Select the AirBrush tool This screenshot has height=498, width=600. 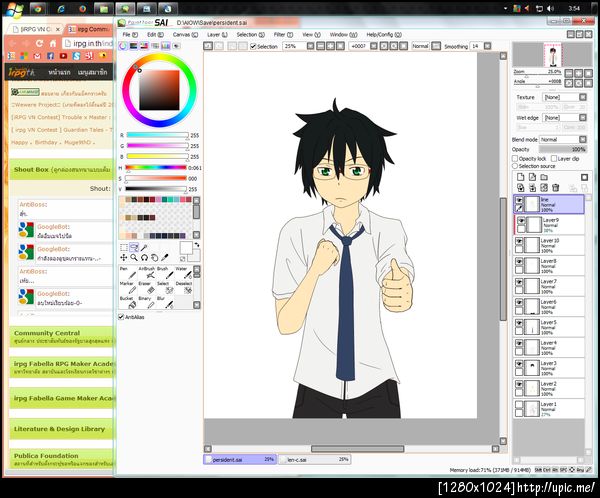tap(147, 273)
